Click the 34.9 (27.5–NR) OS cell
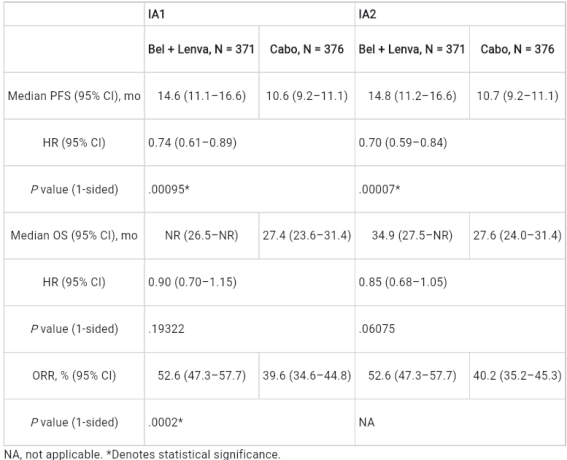 coord(412,235)
